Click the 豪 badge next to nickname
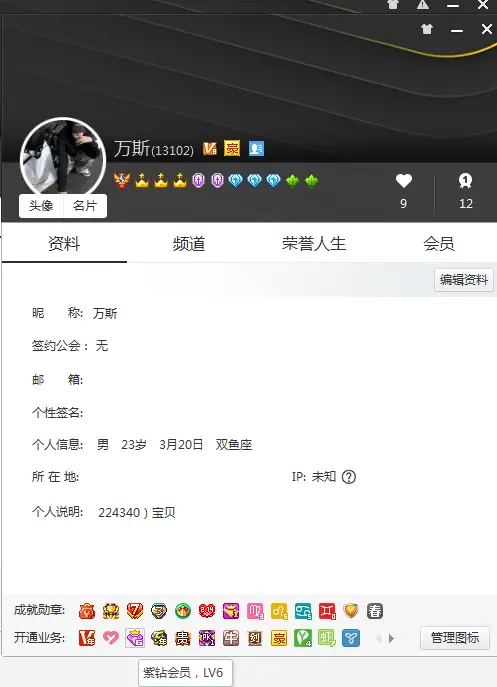 [232, 149]
